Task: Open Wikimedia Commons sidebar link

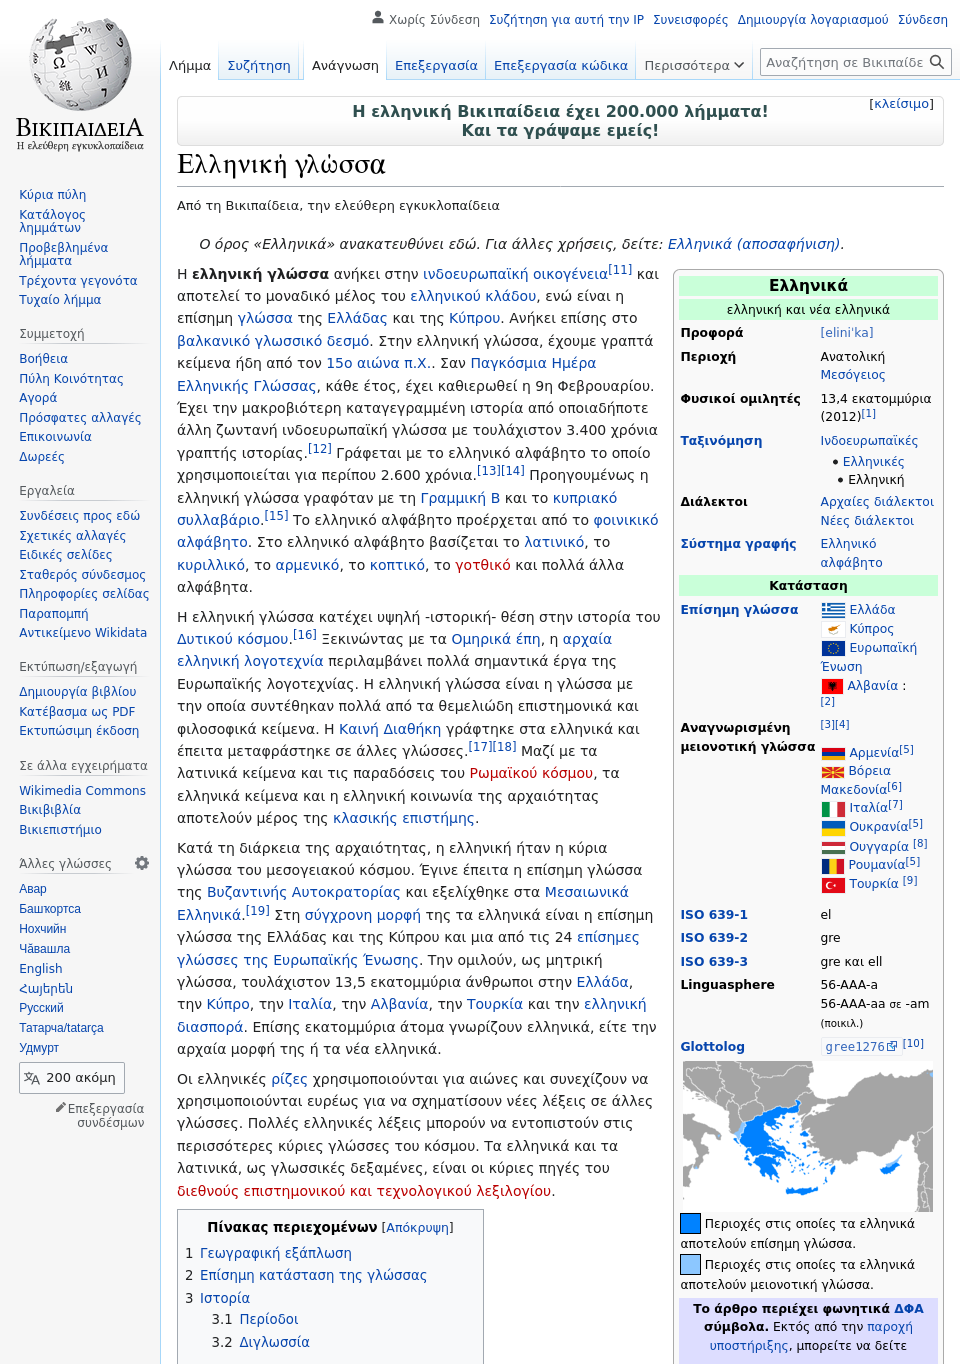Action: click(82, 790)
